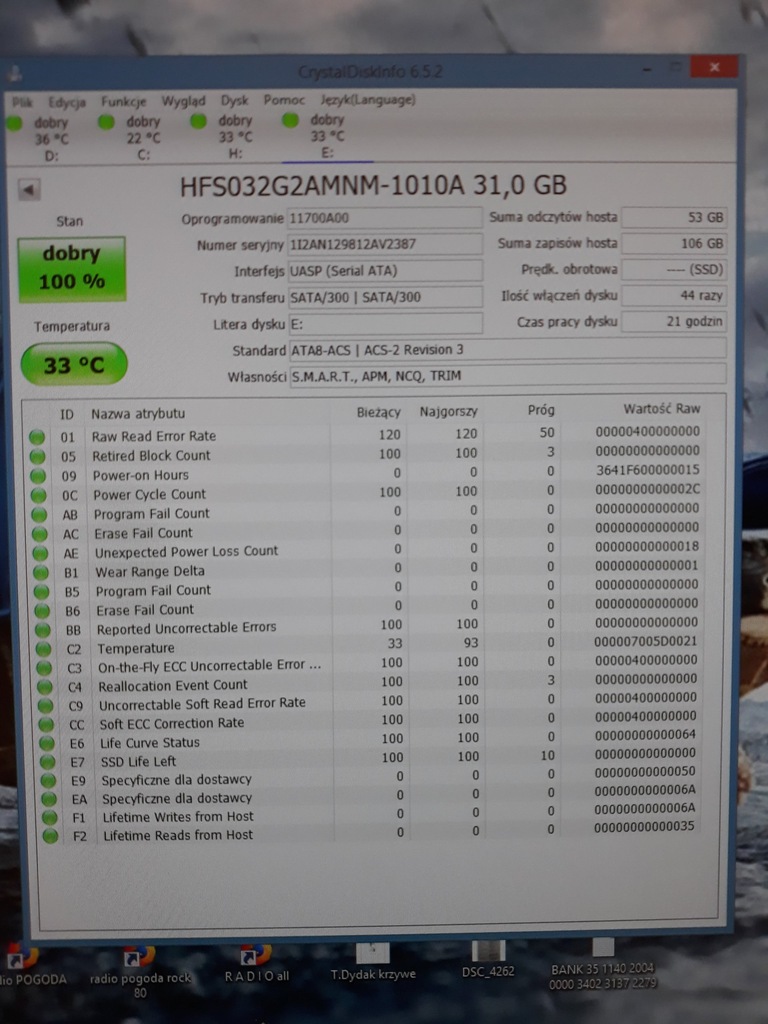Click the Własności S.M.A.R.T. field
Viewport: 768px width, 1024px height.
coord(507,376)
